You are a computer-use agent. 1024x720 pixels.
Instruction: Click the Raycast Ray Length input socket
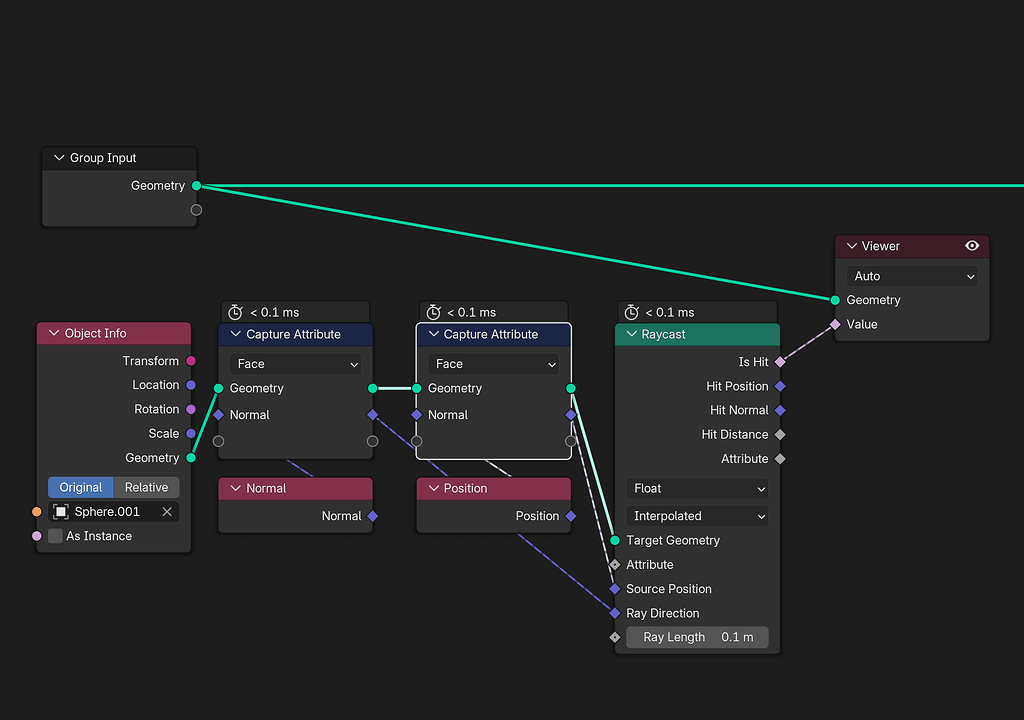pyautogui.click(x=615, y=637)
